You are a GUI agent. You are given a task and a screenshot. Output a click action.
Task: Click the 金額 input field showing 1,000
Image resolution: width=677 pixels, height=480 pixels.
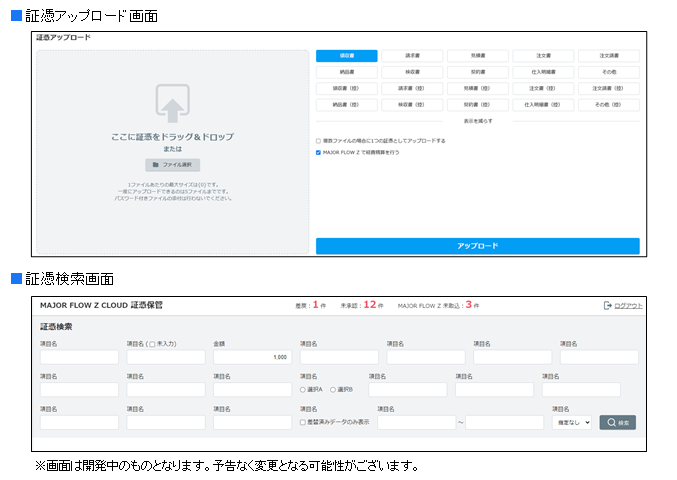pos(252,357)
